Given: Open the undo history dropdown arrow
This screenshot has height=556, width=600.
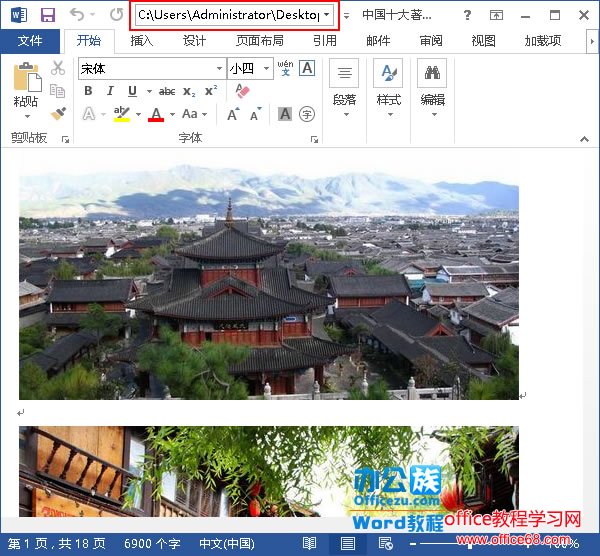Looking at the screenshot, I should 93,15.
